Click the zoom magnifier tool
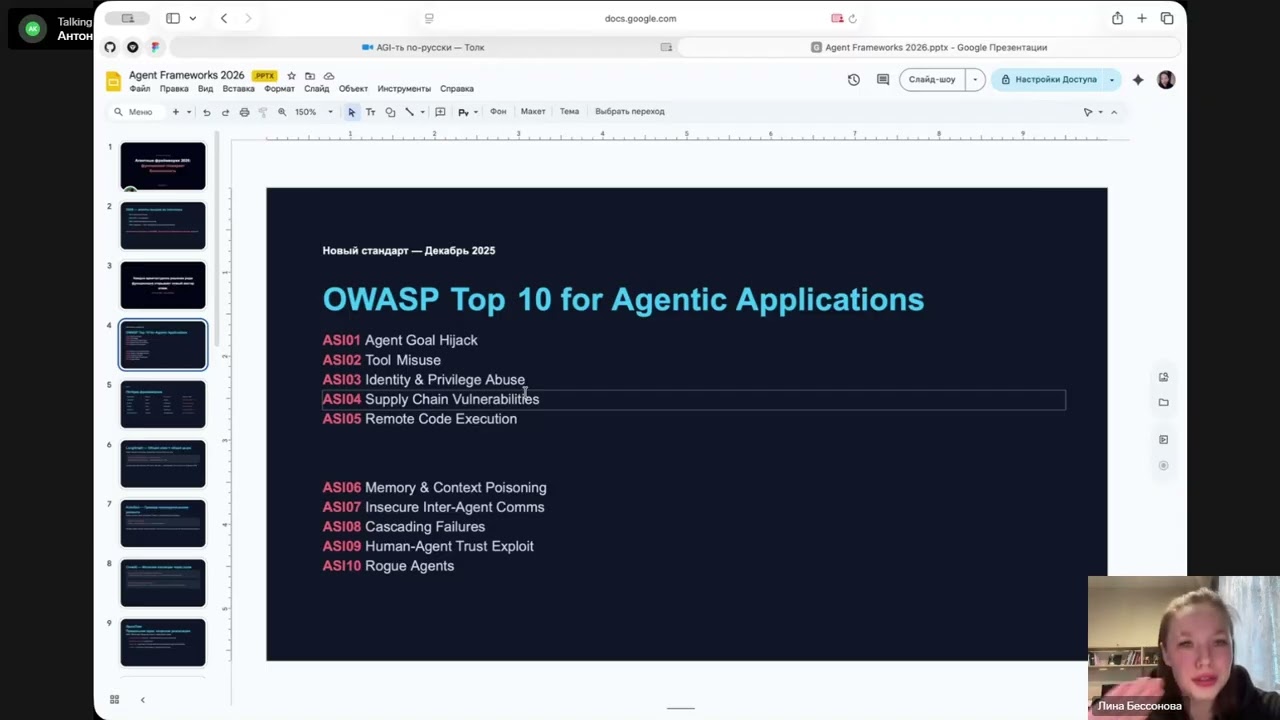This screenshot has width=1280, height=720. [282, 112]
